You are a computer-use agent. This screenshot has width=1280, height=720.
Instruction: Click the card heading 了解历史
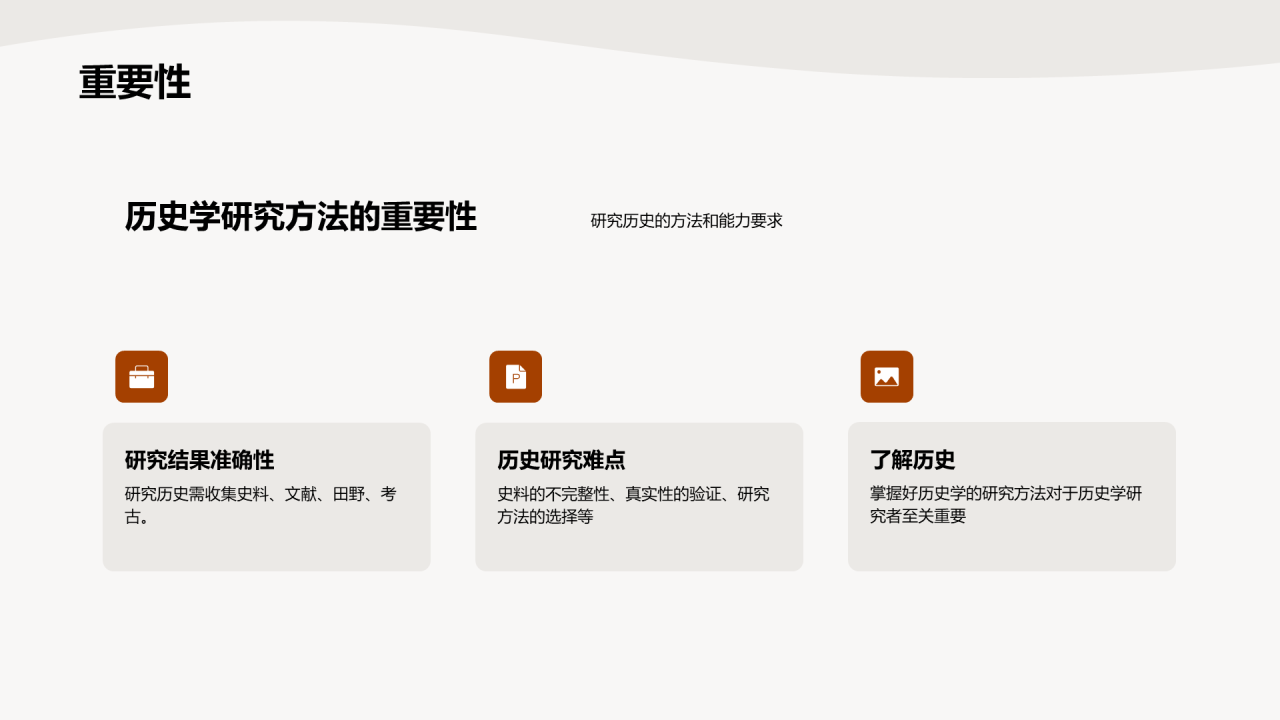(x=912, y=460)
